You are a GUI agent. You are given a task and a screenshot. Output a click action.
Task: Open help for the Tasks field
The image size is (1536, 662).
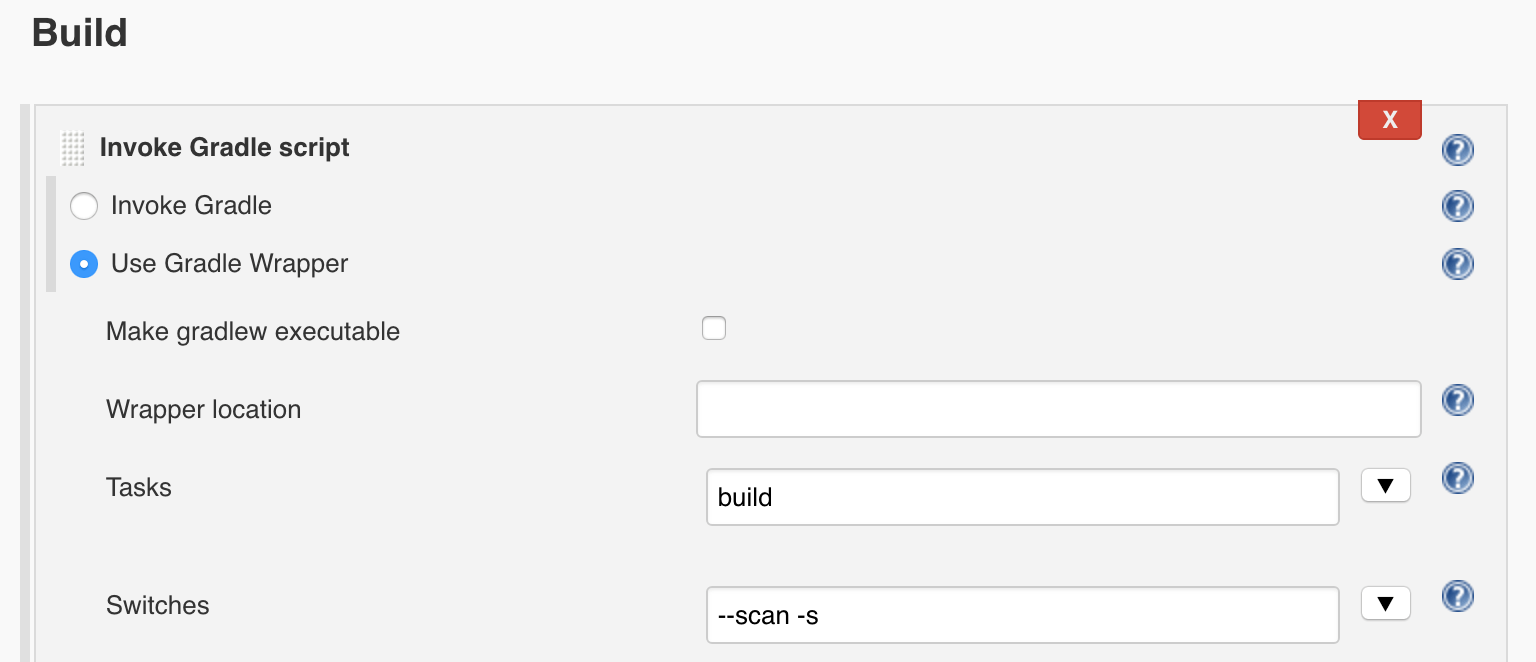(1457, 478)
